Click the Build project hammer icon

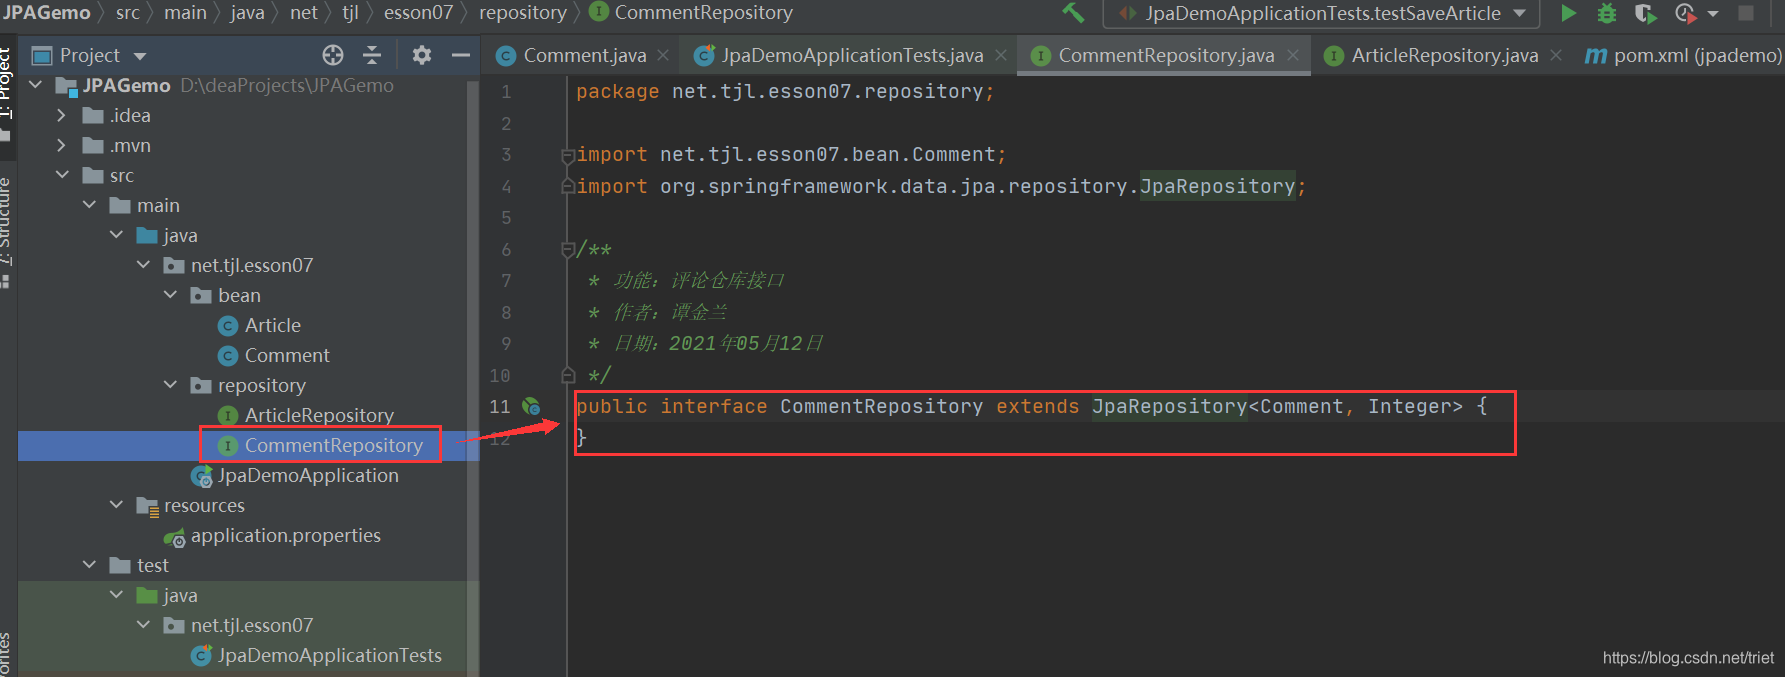click(x=1073, y=13)
